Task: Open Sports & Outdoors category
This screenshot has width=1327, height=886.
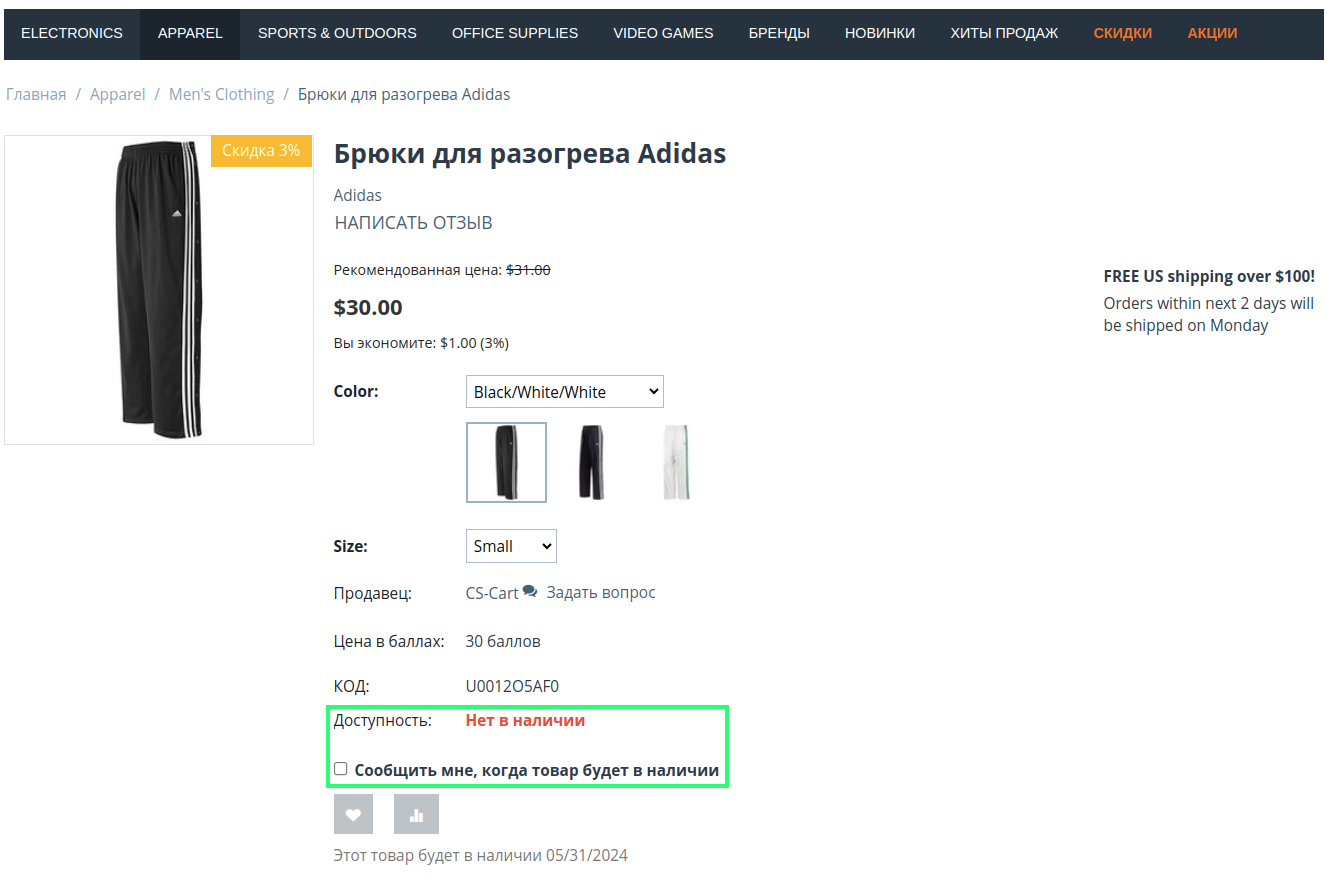Action: [x=337, y=33]
